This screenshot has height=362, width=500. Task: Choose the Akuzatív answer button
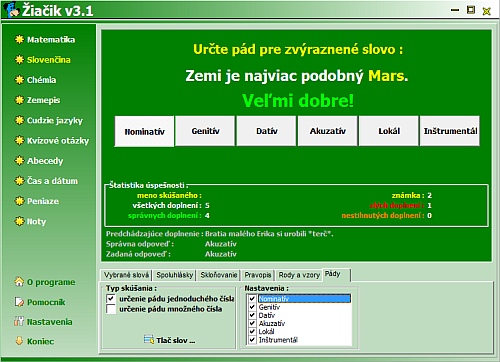(x=328, y=131)
